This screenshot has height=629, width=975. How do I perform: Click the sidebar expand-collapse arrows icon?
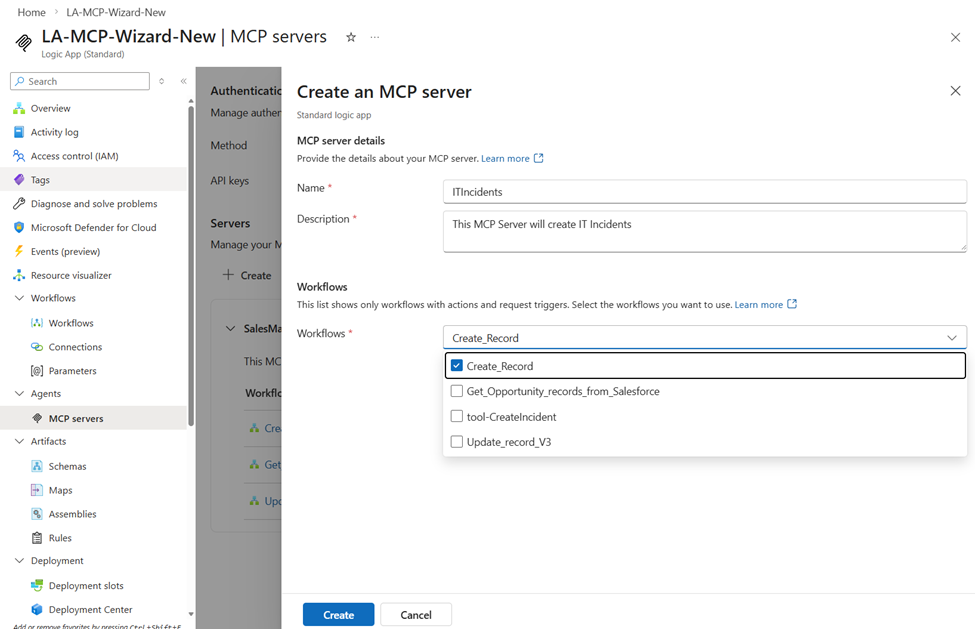tap(162, 81)
